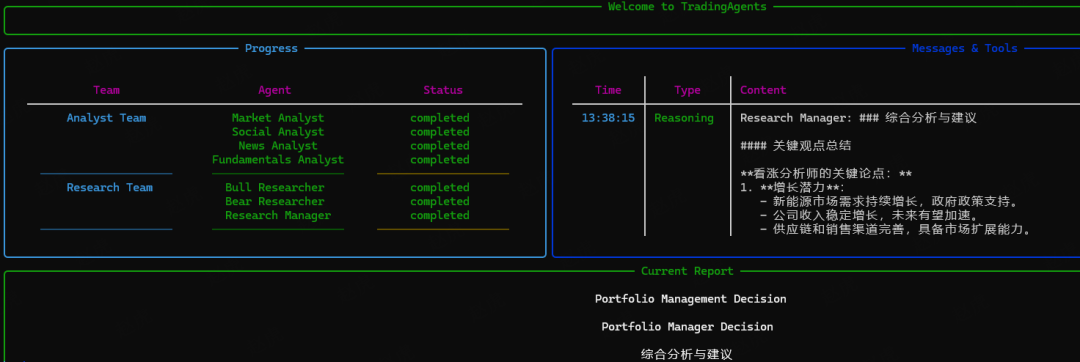Click Social Analyst's 'completed' status
1080x362 pixels.
pos(439,131)
